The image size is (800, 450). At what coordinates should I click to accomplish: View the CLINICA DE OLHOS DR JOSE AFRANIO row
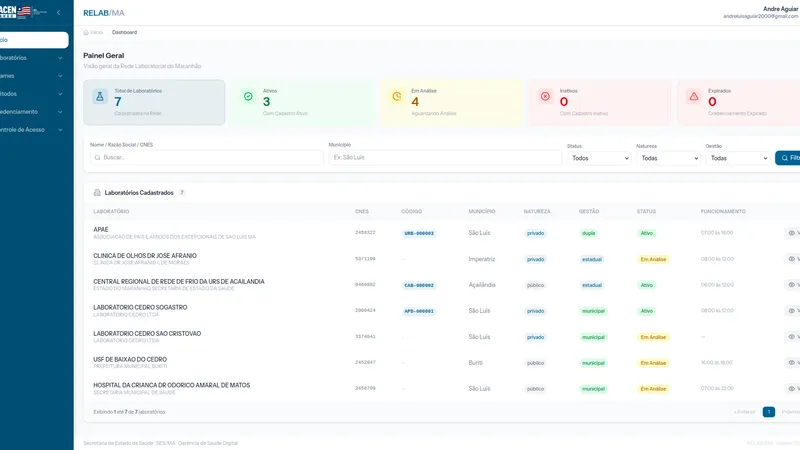point(791,259)
